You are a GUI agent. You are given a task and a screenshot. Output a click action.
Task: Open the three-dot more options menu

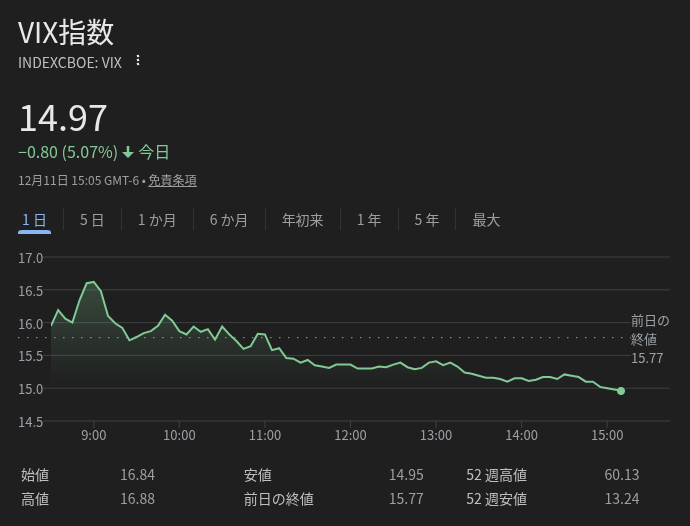pyautogui.click(x=138, y=61)
